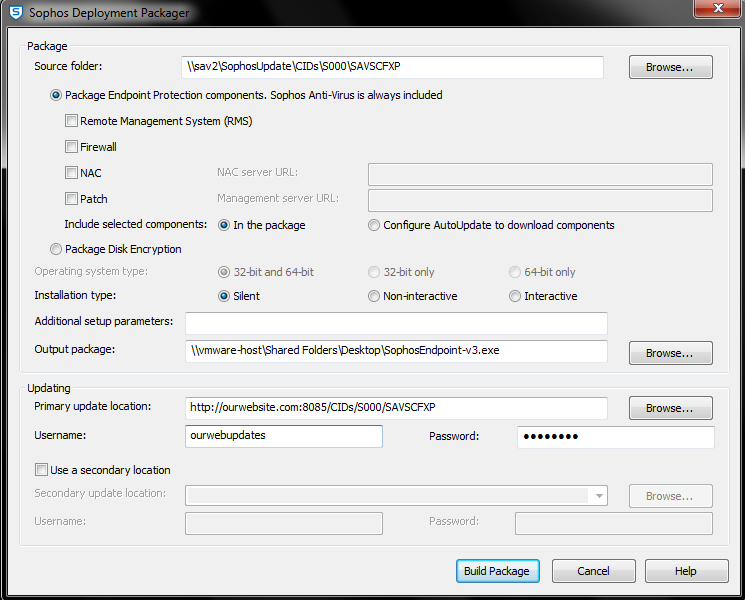This screenshot has height=600, width=745.
Task: Click the Additional setup parameters field
Action: [x=396, y=324]
